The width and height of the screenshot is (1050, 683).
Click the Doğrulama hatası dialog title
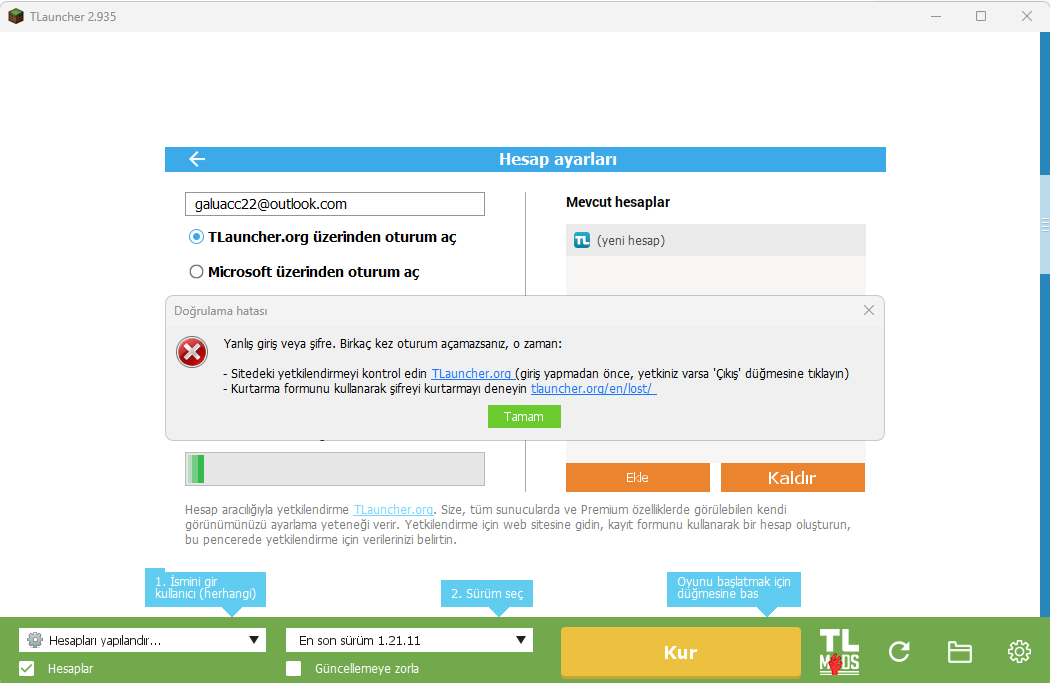click(220, 311)
